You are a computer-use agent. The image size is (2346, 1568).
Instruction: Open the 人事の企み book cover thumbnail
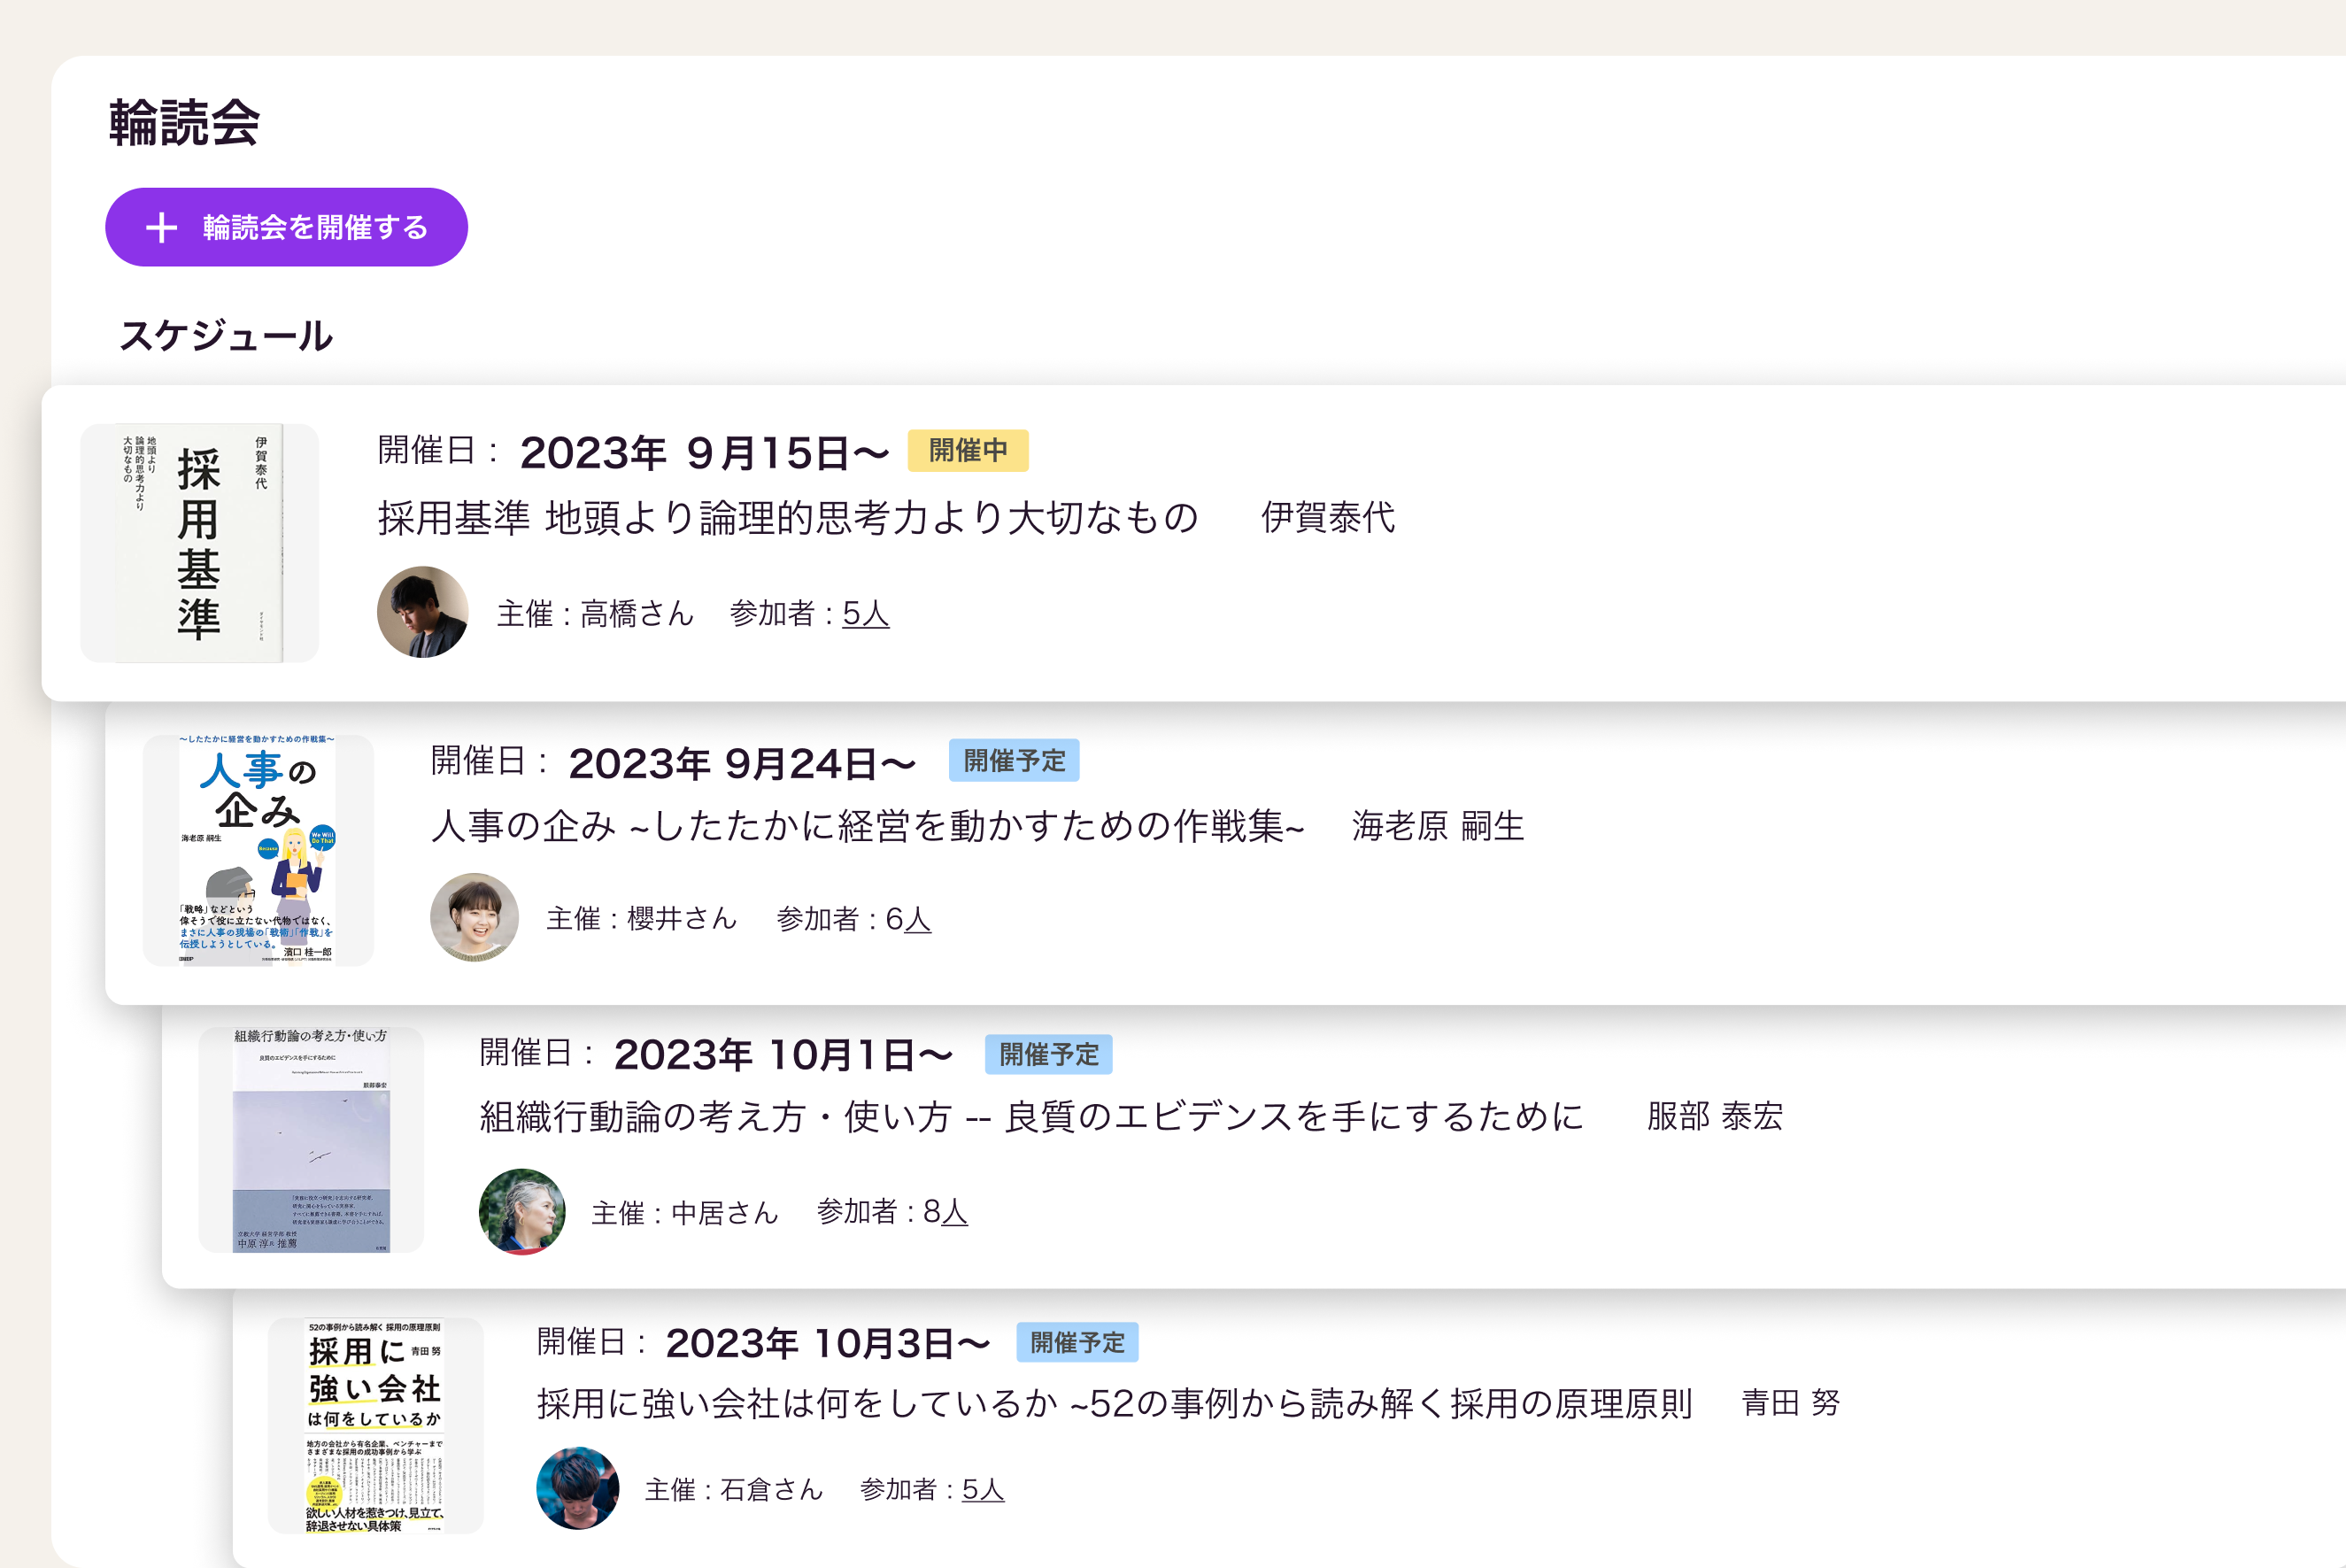click(x=258, y=851)
